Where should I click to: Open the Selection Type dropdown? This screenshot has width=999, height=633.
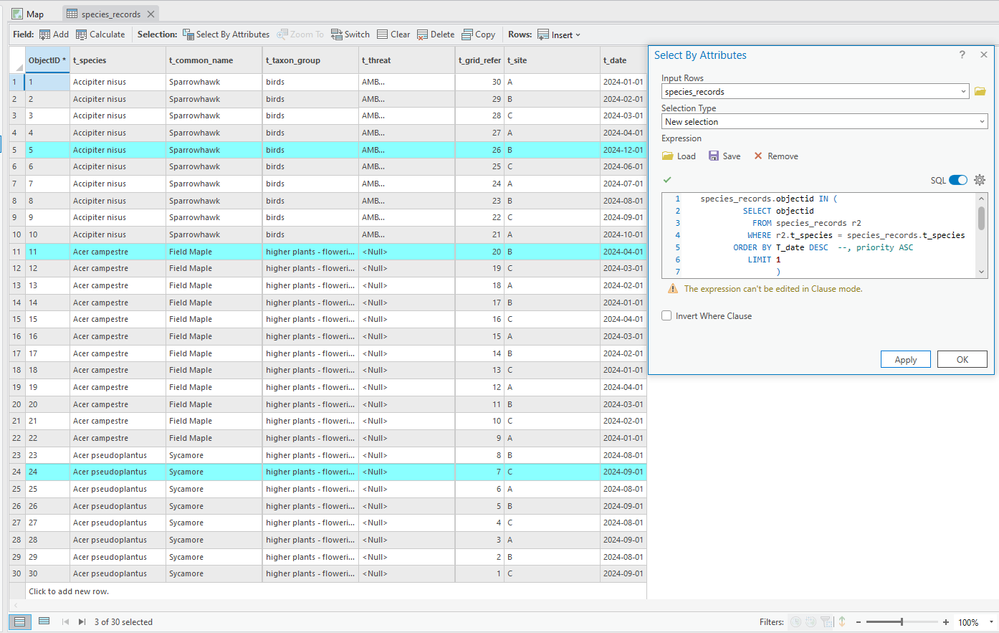pyautogui.click(x=982, y=122)
